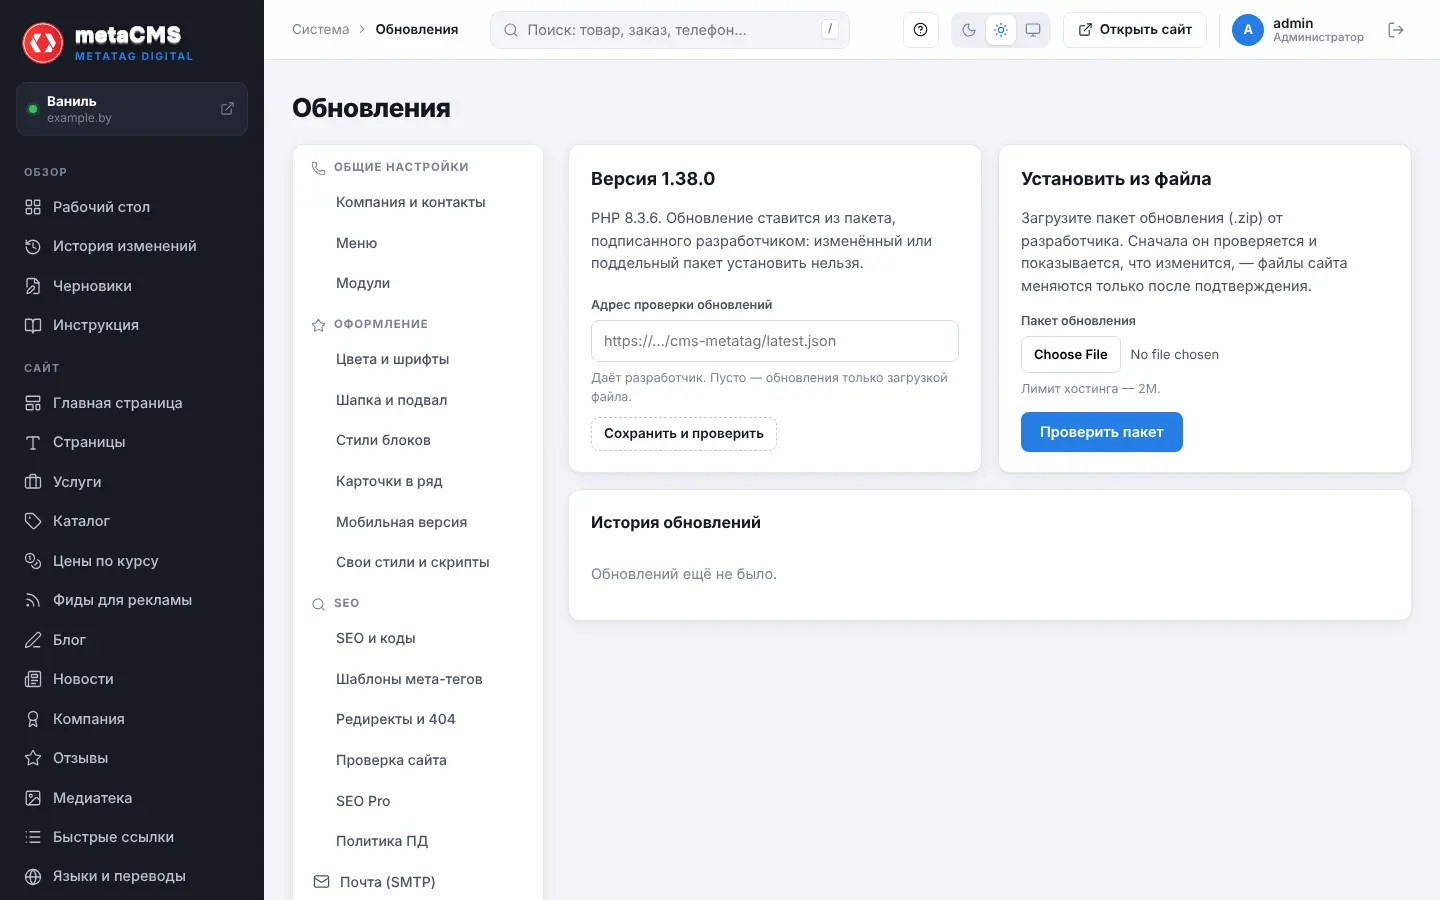Click the Языки и переводы globe icon

point(33,876)
